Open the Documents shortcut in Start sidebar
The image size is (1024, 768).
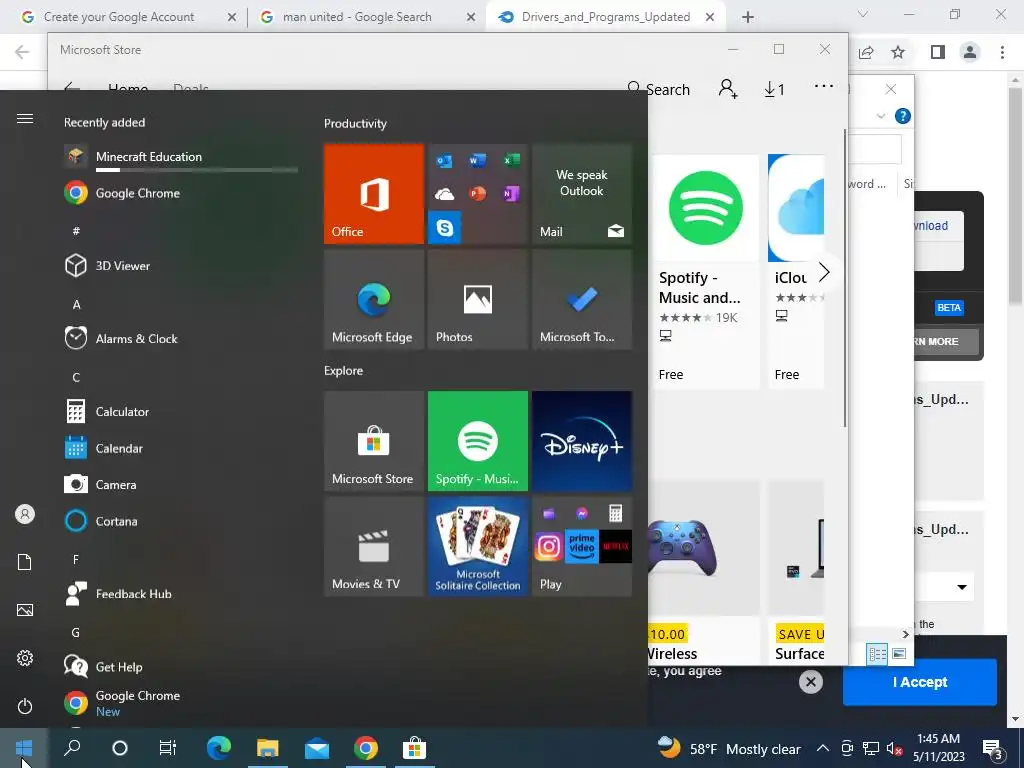tap(25, 562)
